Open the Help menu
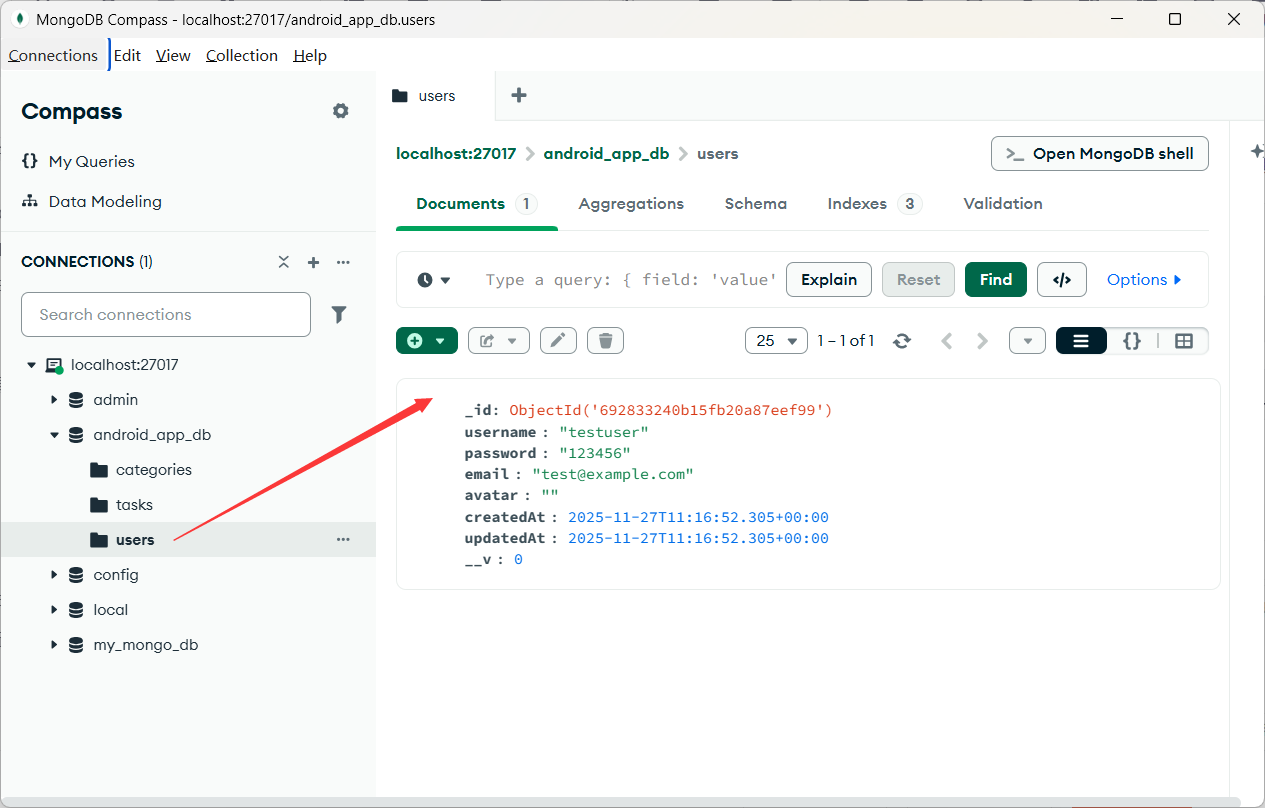 (310, 56)
